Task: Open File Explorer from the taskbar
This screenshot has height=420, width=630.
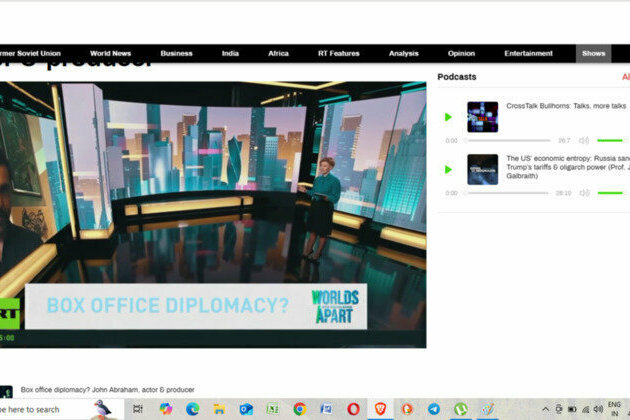Action: pyautogui.click(x=219, y=409)
